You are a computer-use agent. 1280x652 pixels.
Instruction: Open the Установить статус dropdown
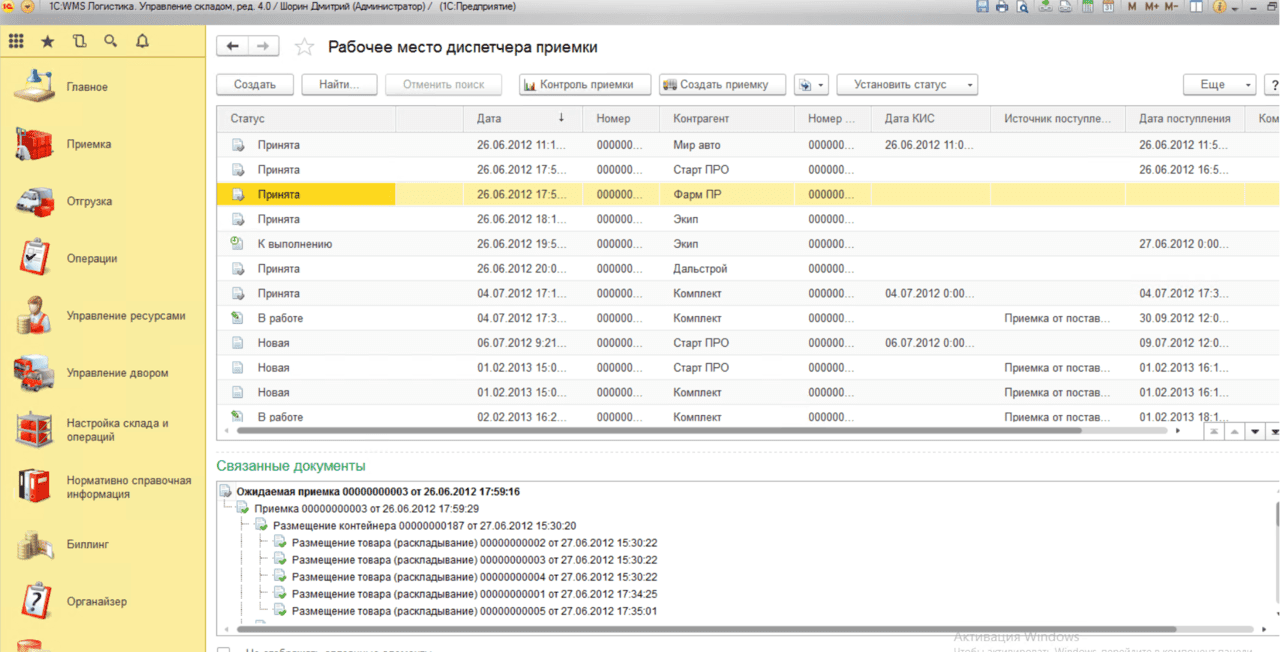click(x=907, y=85)
